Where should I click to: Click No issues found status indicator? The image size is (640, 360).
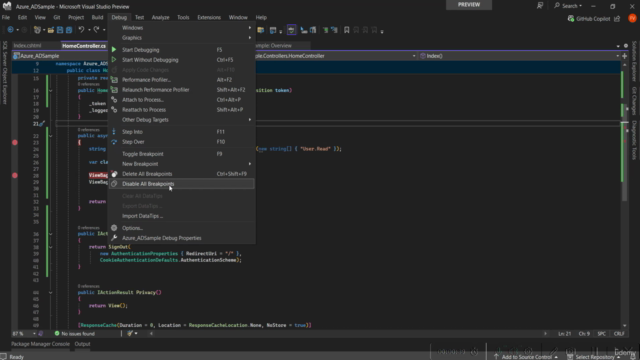(x=75, y=333)
